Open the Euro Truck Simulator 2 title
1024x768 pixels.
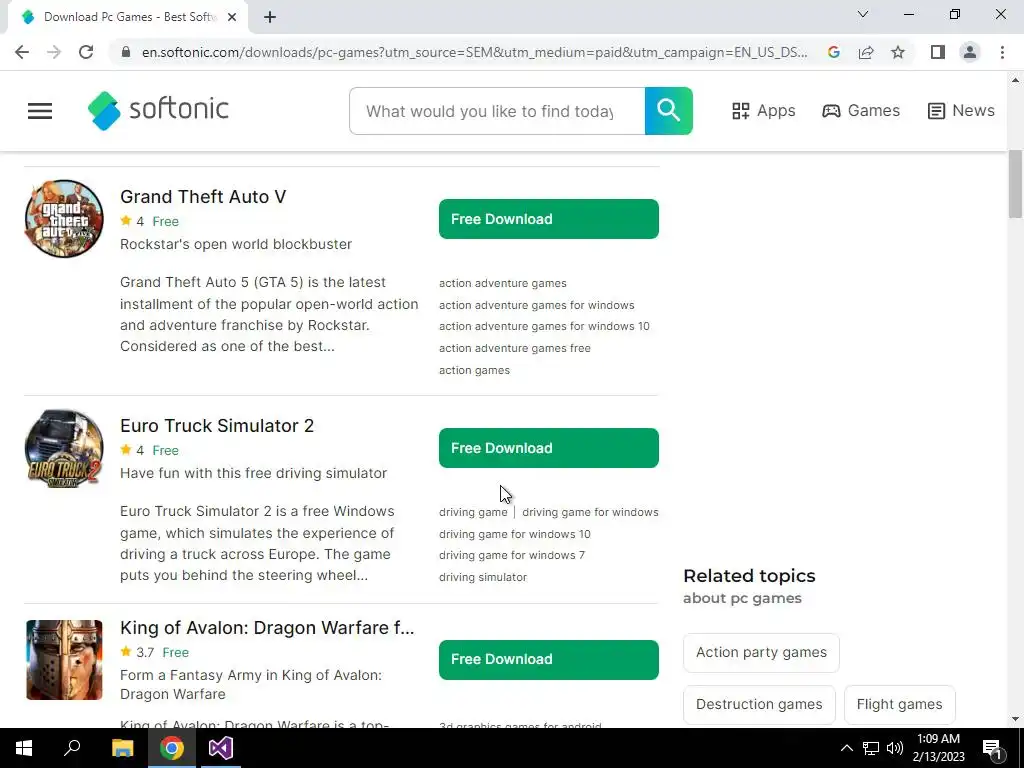pos(217,426)
